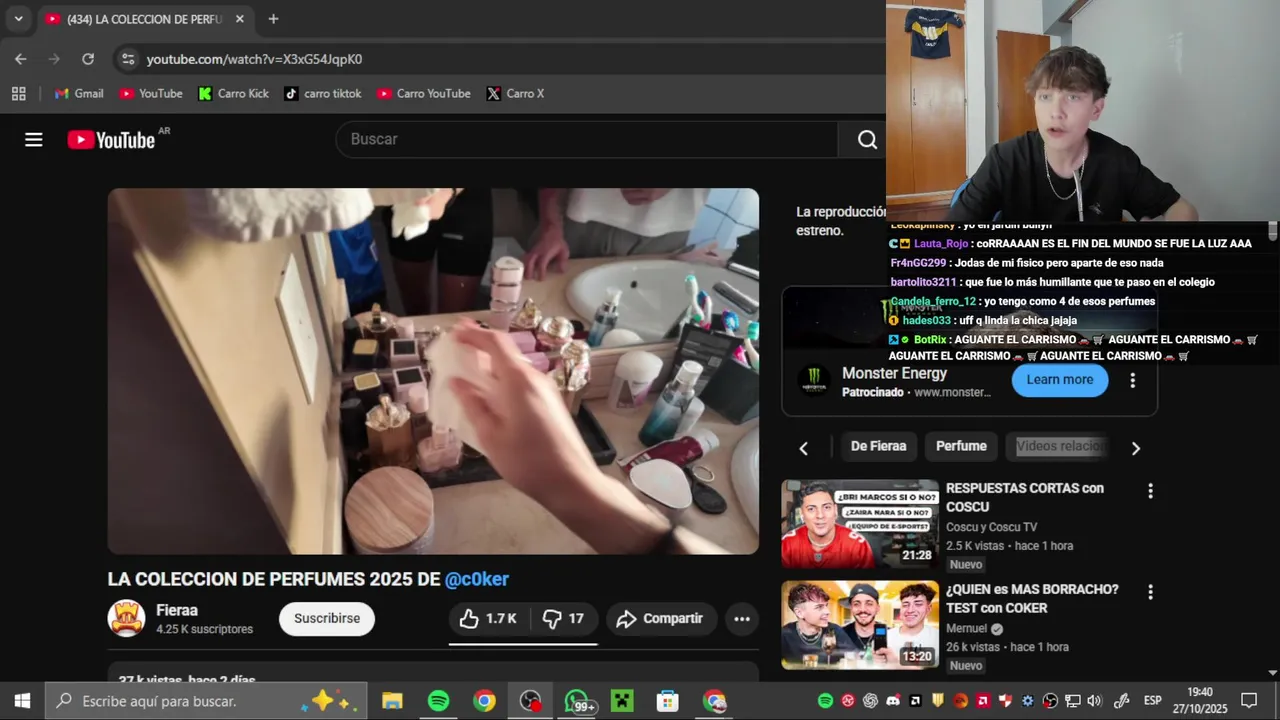Go back using browser back arrow

[x=21, y=59]
